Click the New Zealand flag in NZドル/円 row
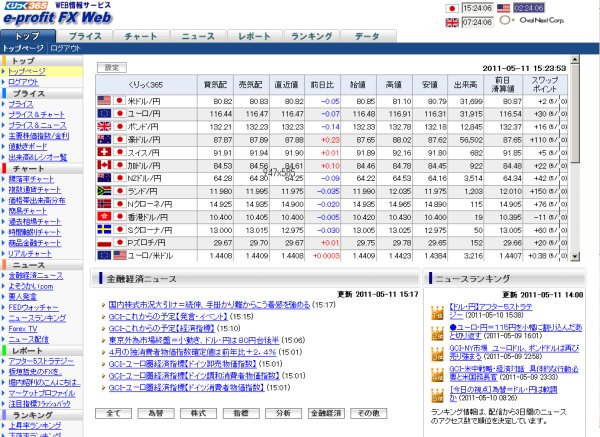The image size is (600, 437). tap(104, 178)
